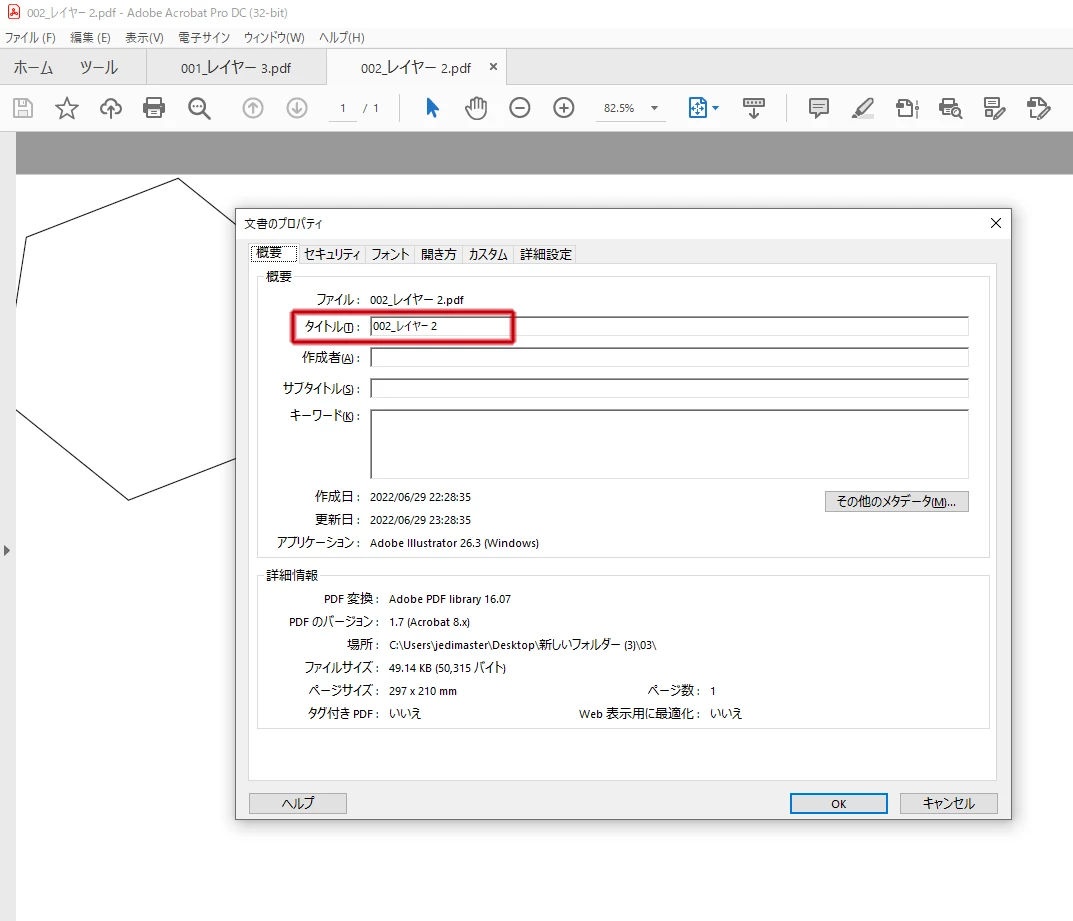The height and width of the screenshot is (921, 1073).
Task: Select the 概要 tab in properties
Action: (x=272, y=253)
